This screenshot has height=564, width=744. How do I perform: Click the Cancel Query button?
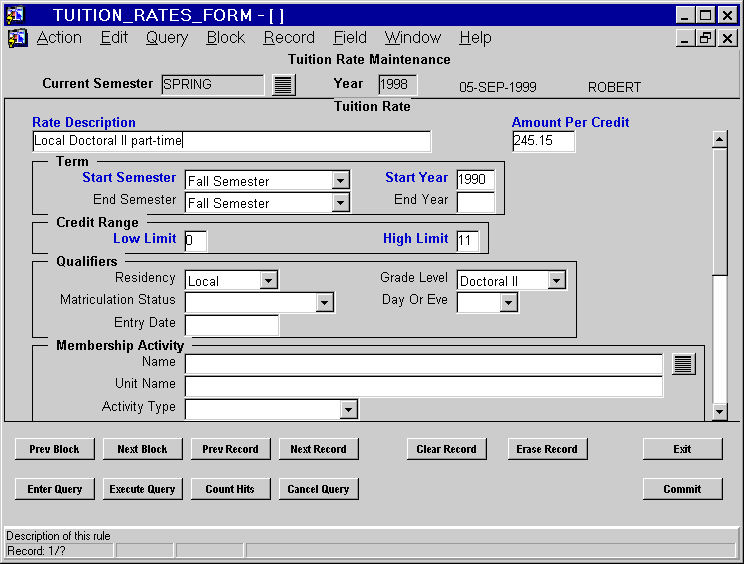point(318,489)
